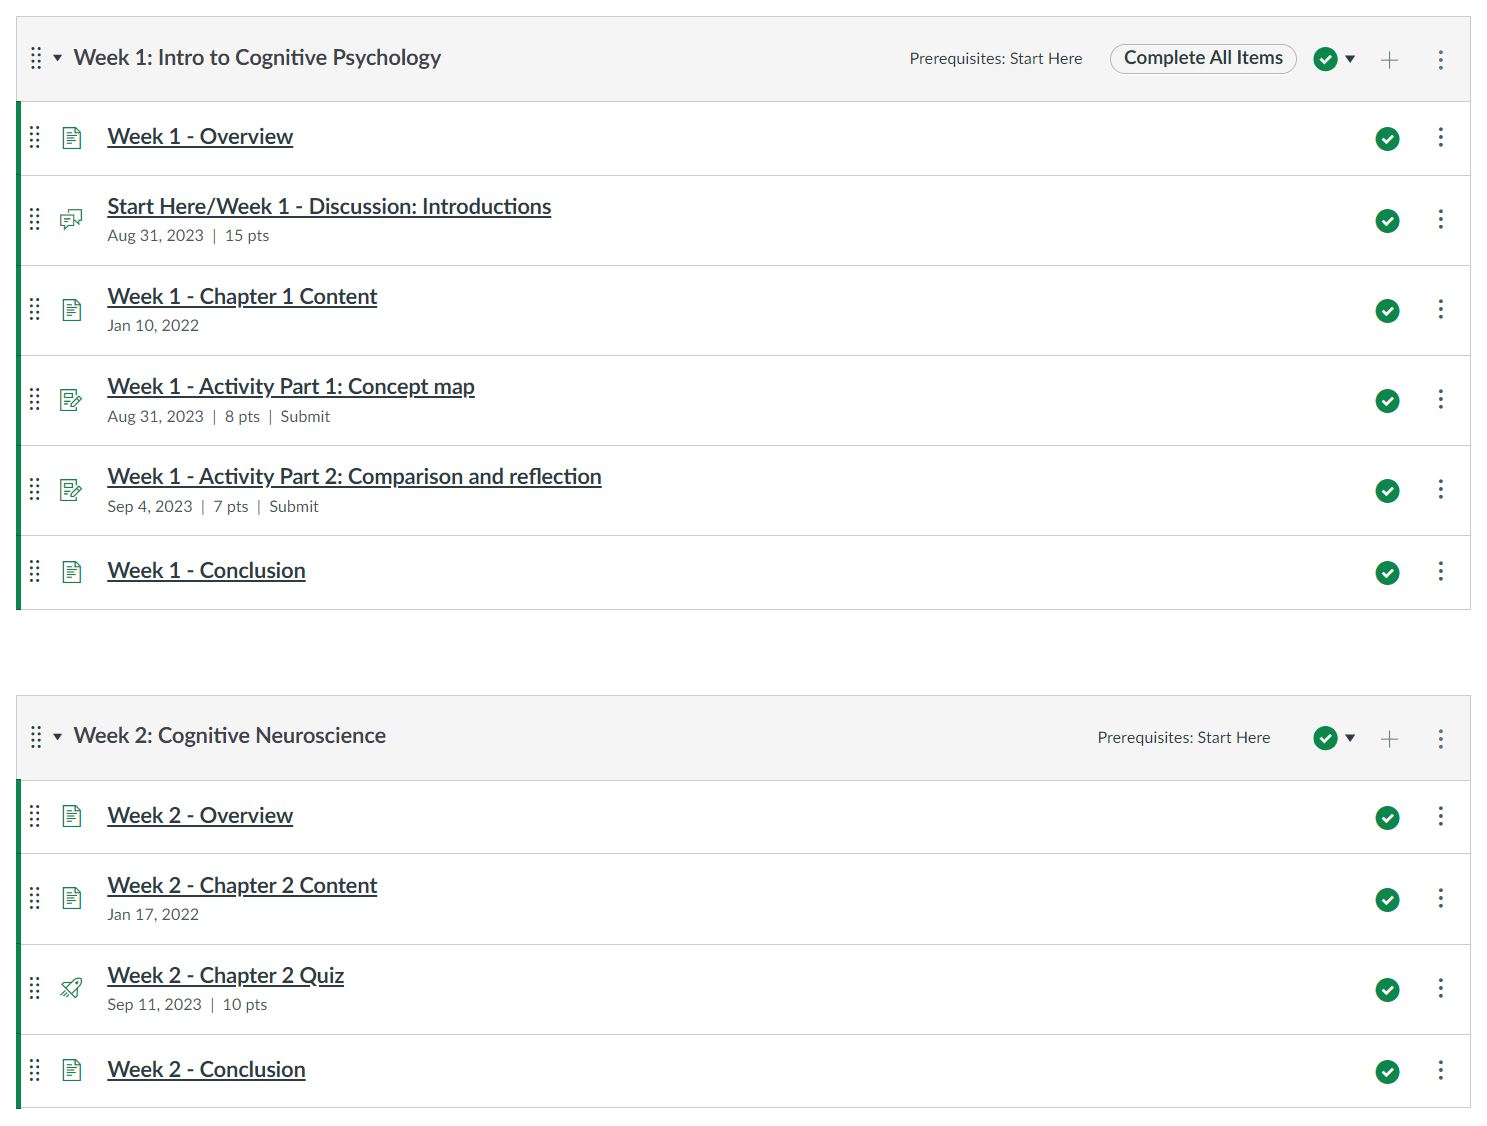The image size is (1487, 1126).
Task: Click the assignment icon for Comparison and reflection
Action: coord(71,489)
